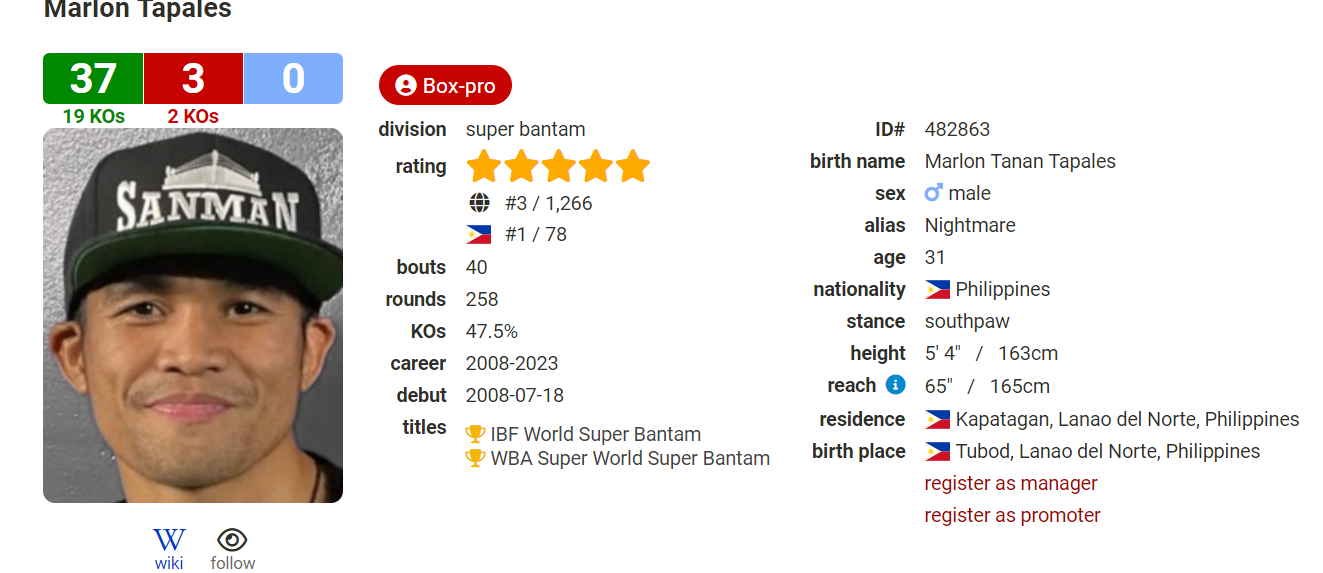Image resolution: width=1323 pixels, height=573 pixels.
Task: Click the IBF World Super Bantam trophy icon
Action: [475, 434]
